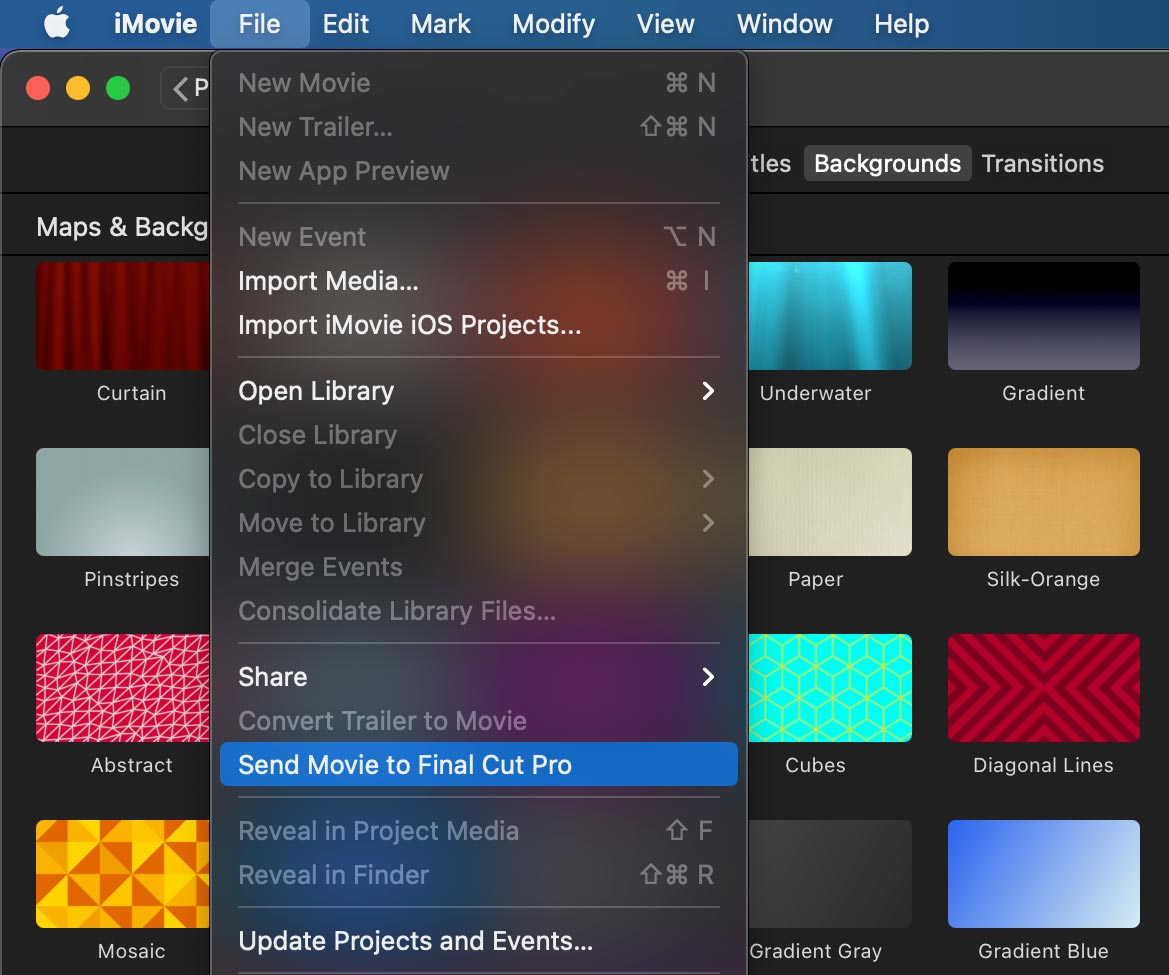The height and width of the screenshot is (975, 1169).
Task: Select the Paper background thumbnail
Action: [x=830, y=502]
